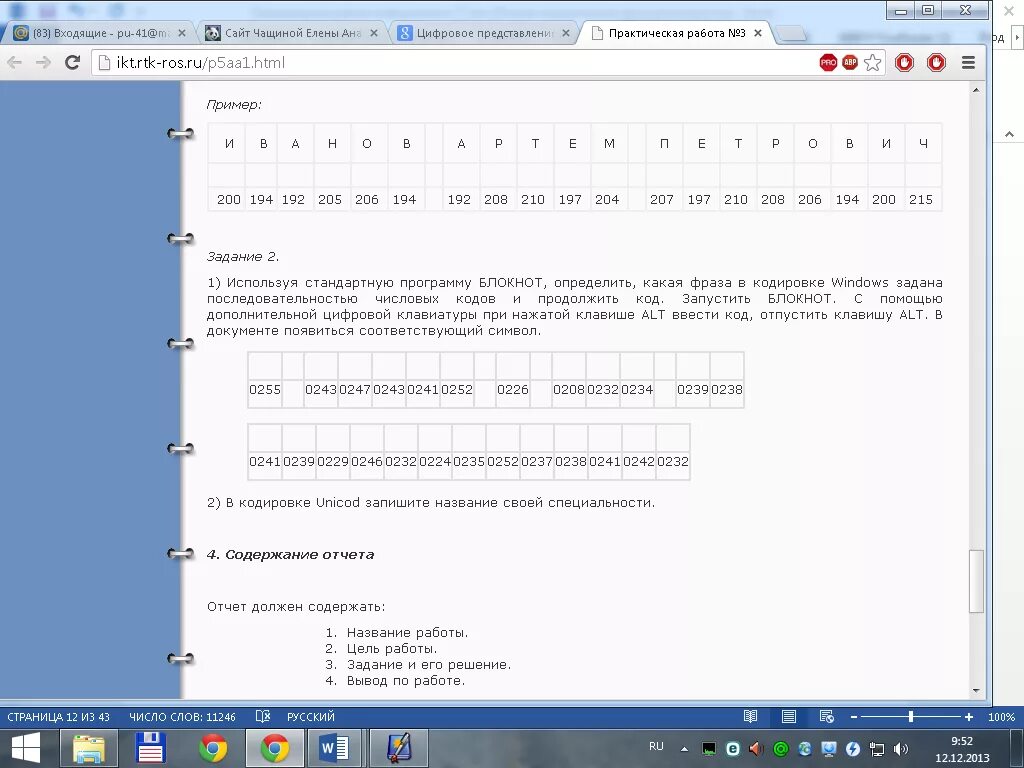Switch to Сайт Чащиной Елены tab
The height and width of the screenshot is (768, 1024).
291,33
